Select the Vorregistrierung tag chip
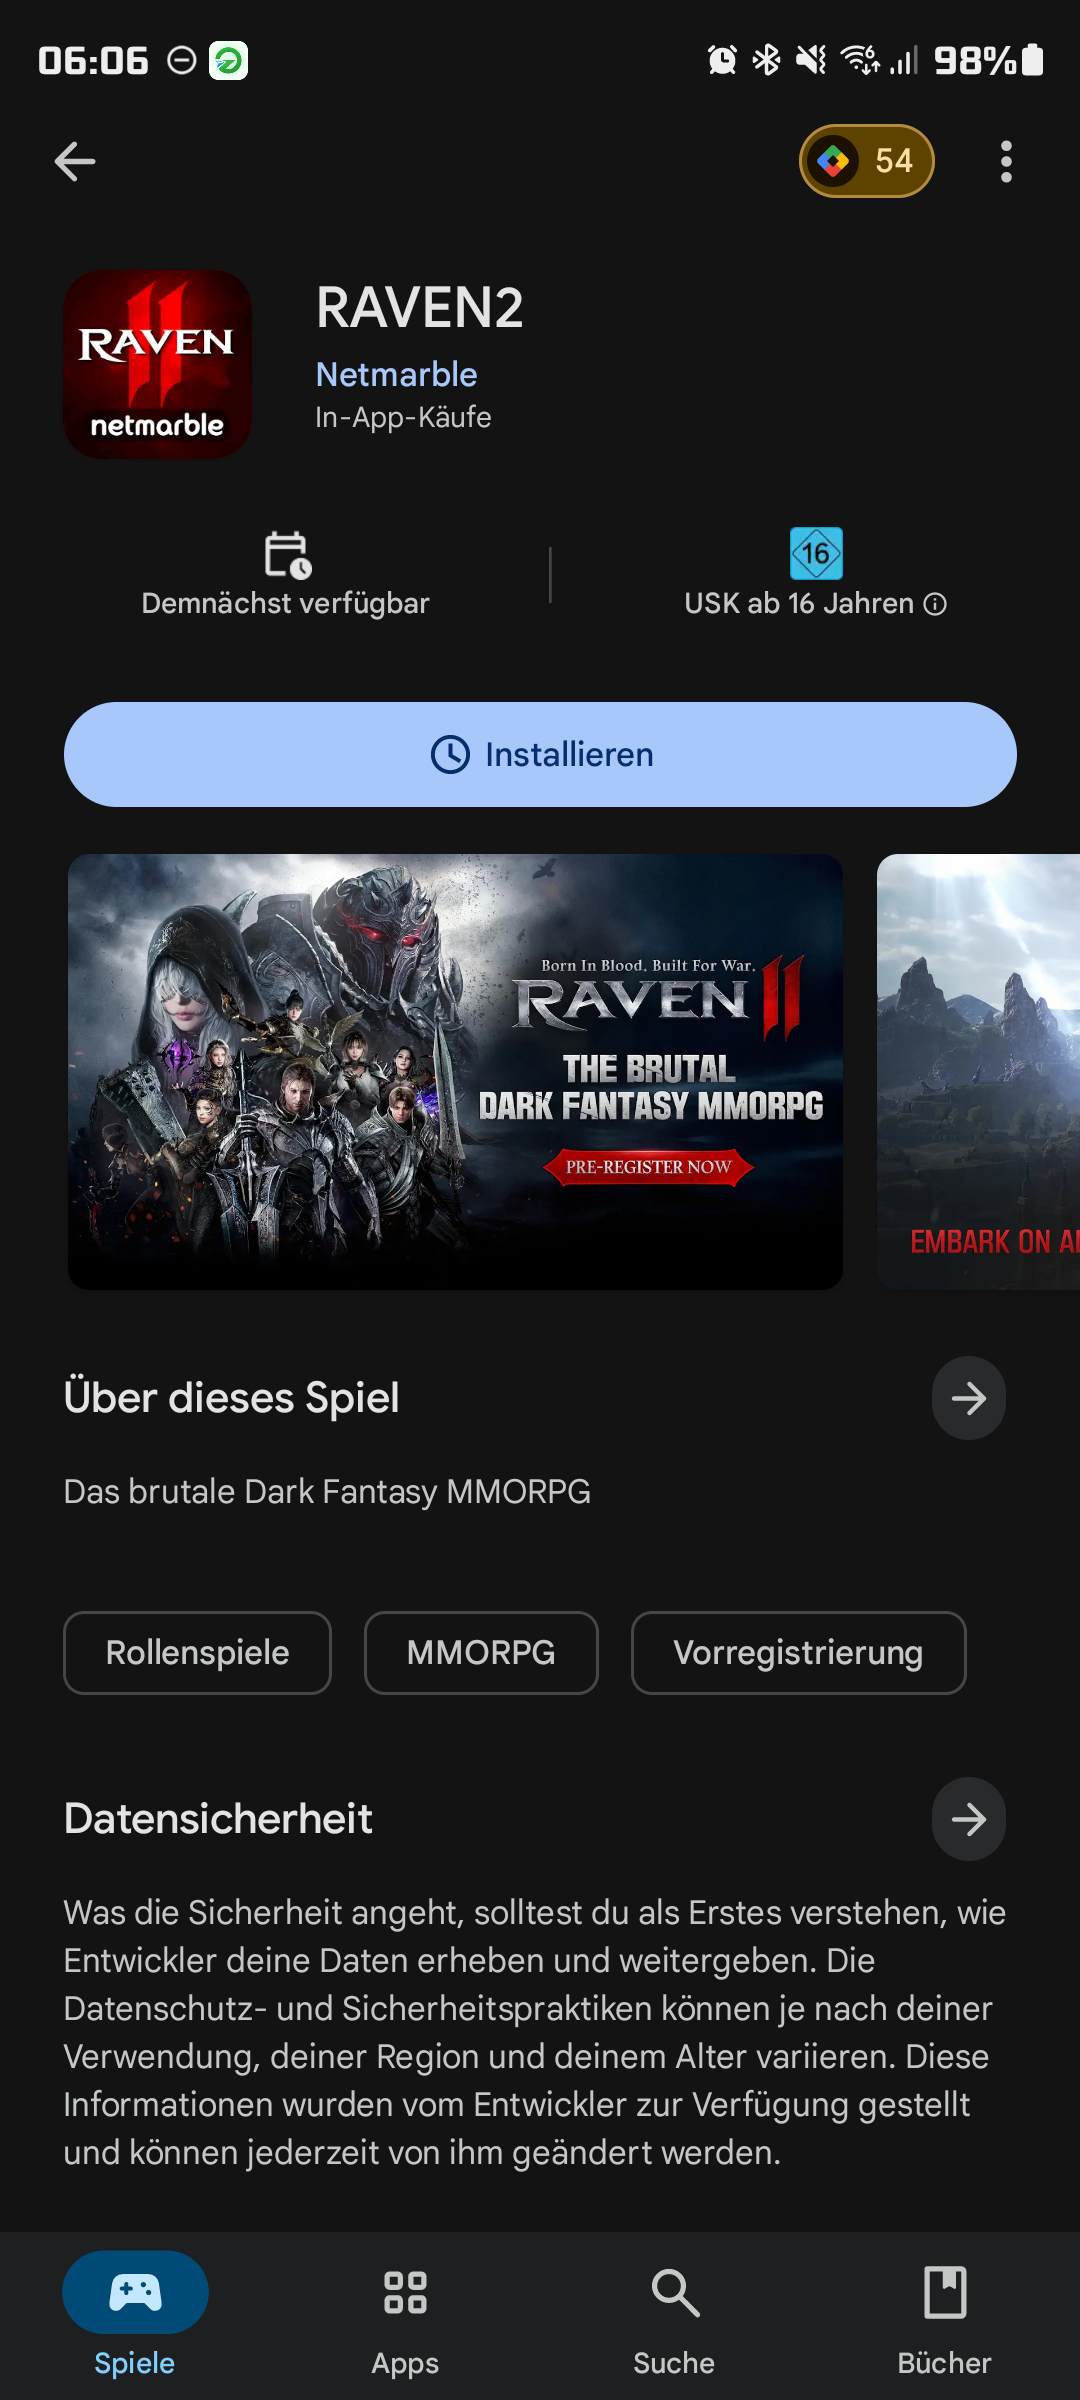This screenshot has height=2400, width=1080. [x=798, y=1653]
